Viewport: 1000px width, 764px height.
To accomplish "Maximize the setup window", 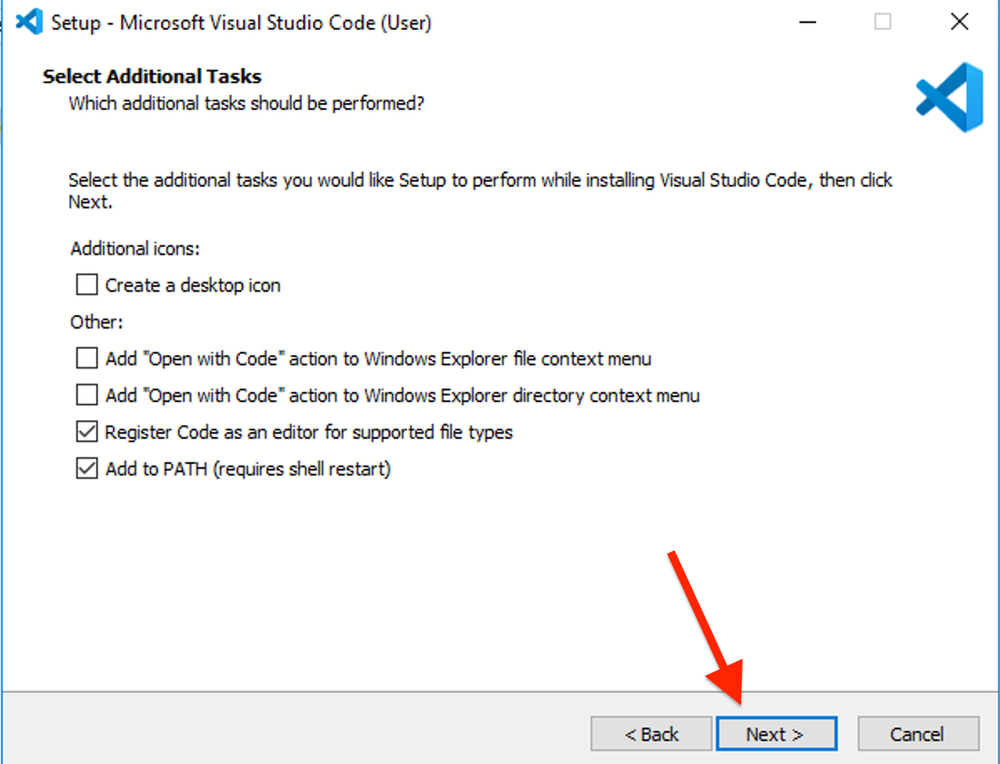I will (882, 21).
